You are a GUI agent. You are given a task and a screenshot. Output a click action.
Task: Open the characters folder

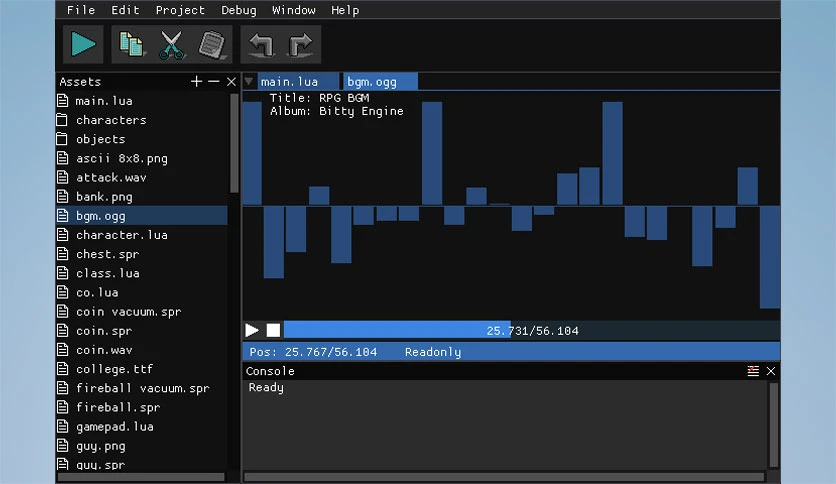click(x=142, y=120)
